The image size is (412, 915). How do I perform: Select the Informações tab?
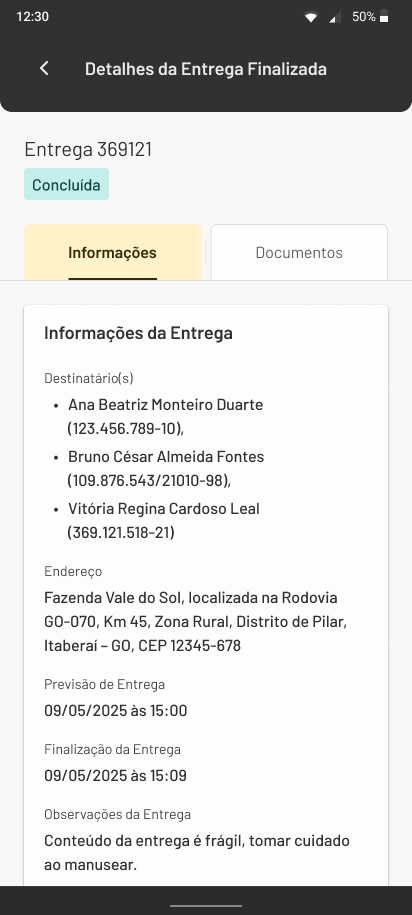[113, 252]
